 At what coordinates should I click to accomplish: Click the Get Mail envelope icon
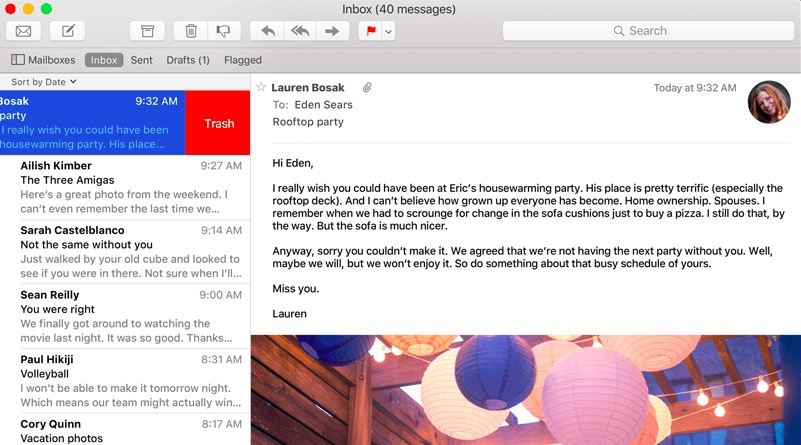point(23,31)
